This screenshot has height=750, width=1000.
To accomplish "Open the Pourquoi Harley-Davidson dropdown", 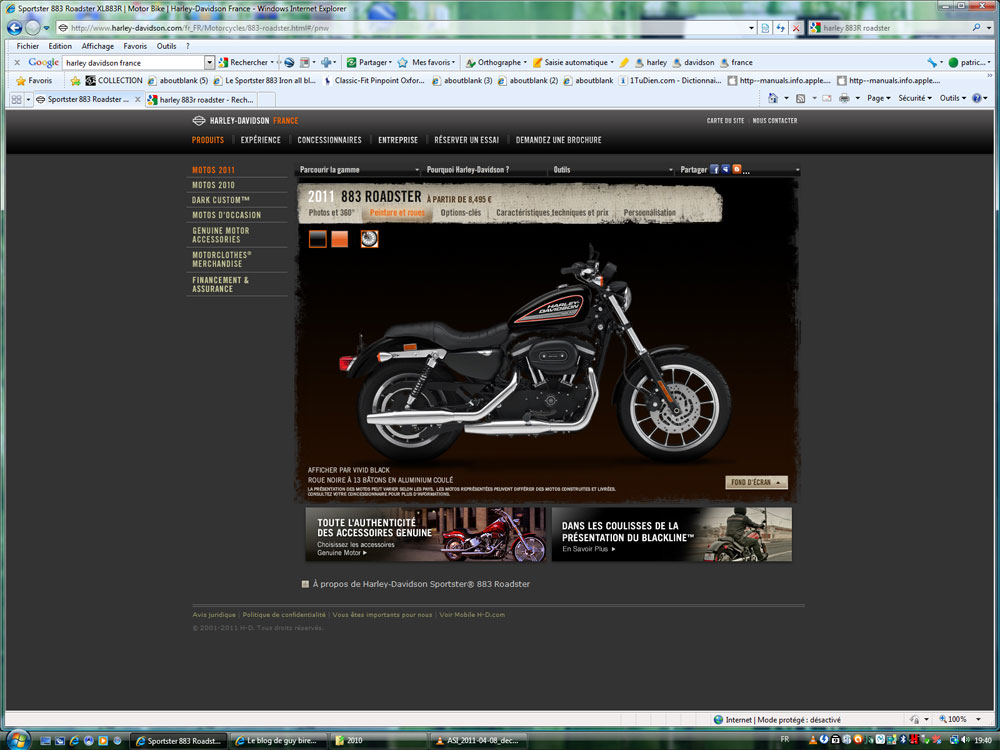I will 486,170.
